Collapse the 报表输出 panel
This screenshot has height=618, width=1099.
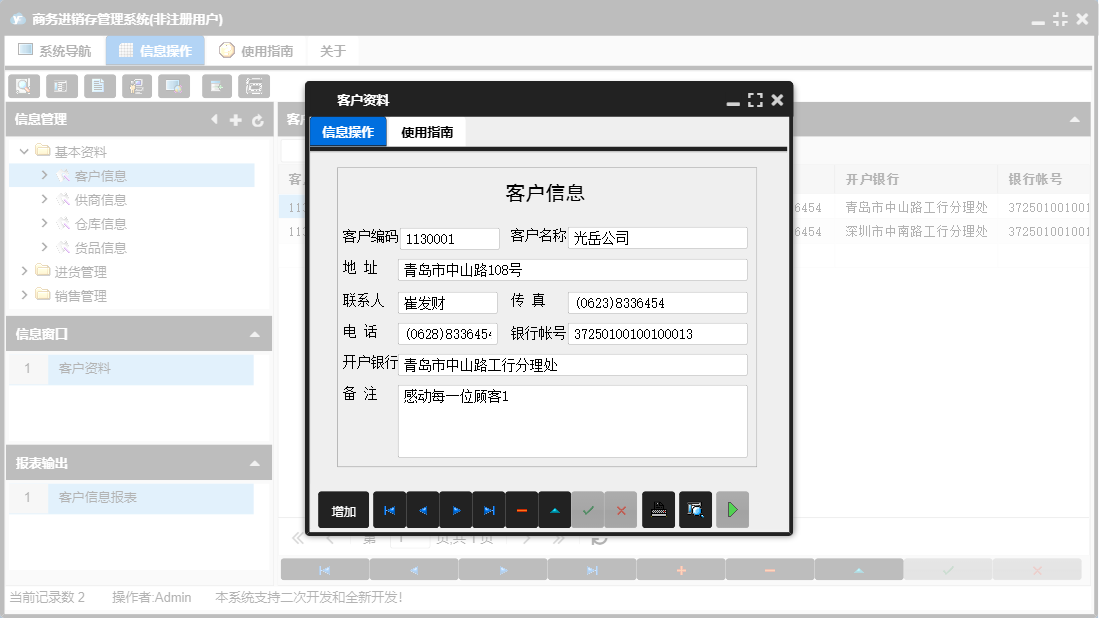pos(254,464)
